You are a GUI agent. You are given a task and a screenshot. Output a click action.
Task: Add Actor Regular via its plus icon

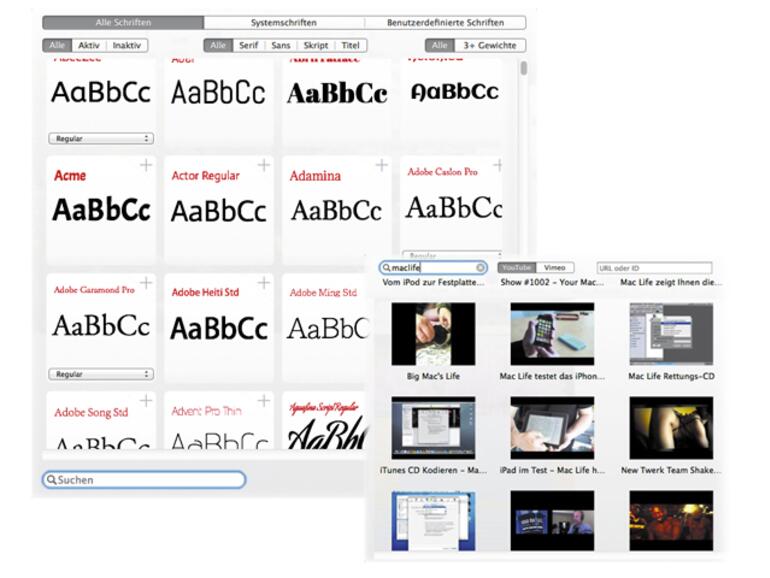(264, 165)
